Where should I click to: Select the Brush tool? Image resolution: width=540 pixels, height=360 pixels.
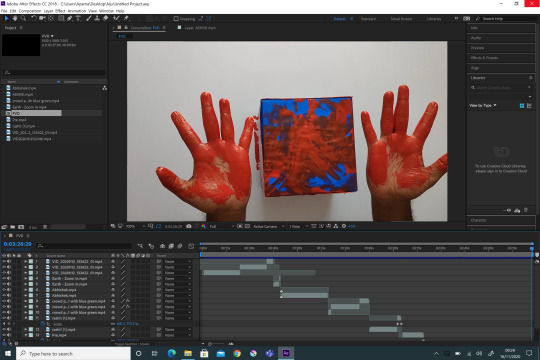tap(89, 18)
